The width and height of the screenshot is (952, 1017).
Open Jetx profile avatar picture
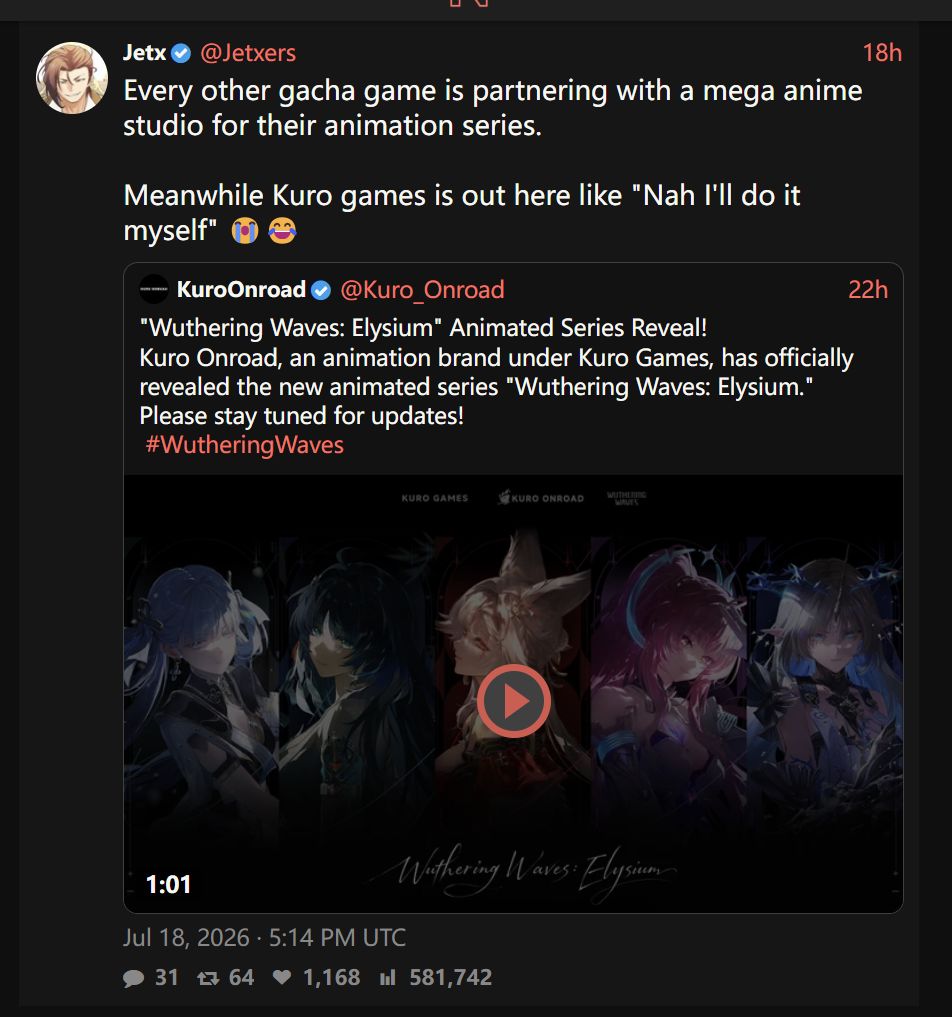tap(71, 78)
